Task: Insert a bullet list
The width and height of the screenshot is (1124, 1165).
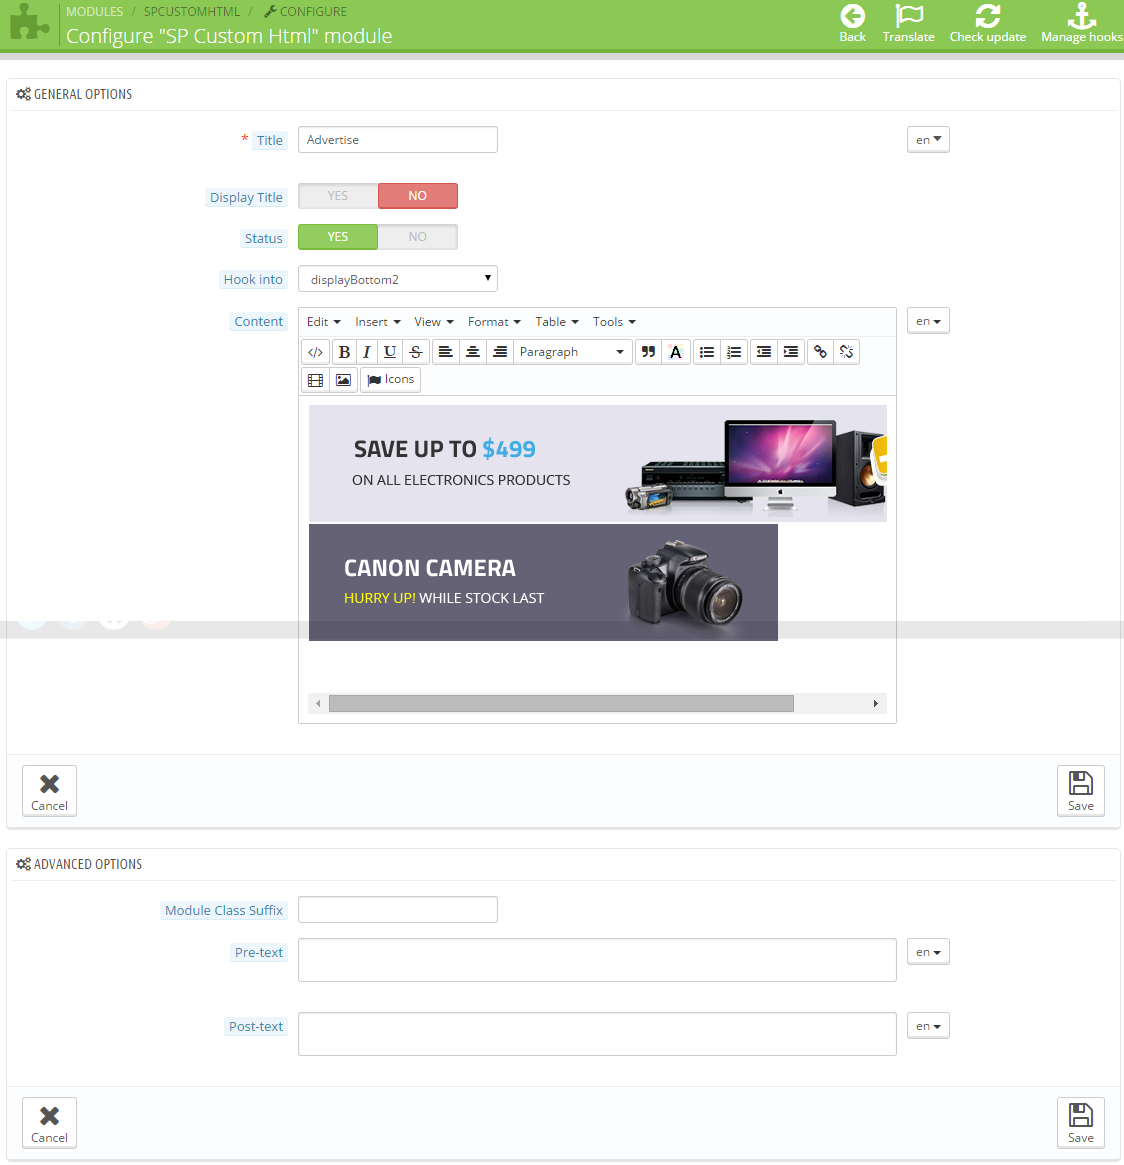Action: (x=706, y=352)
